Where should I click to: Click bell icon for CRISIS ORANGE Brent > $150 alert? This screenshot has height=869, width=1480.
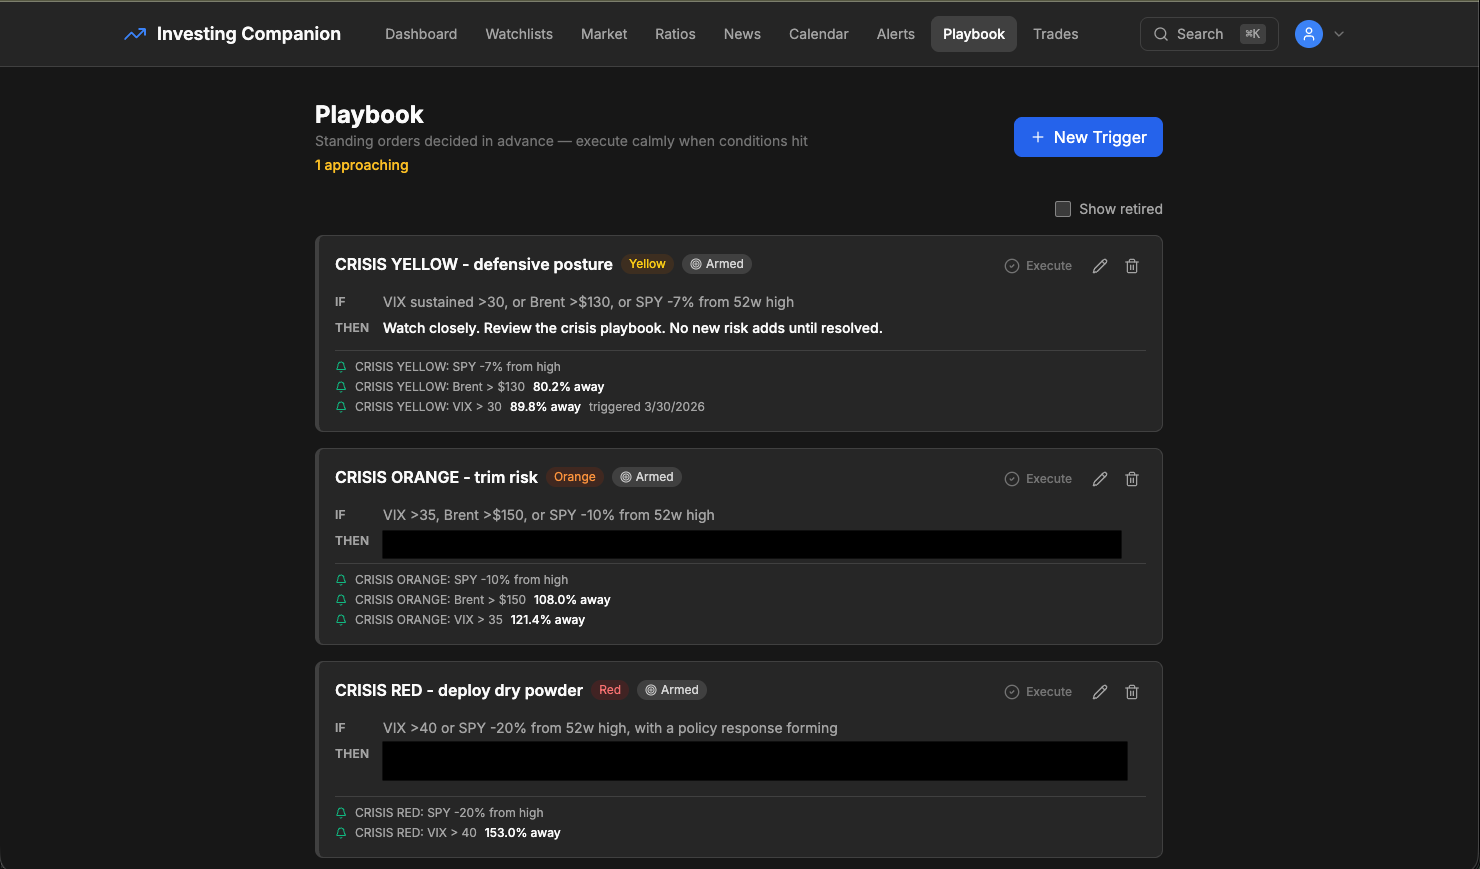point(341,600)
